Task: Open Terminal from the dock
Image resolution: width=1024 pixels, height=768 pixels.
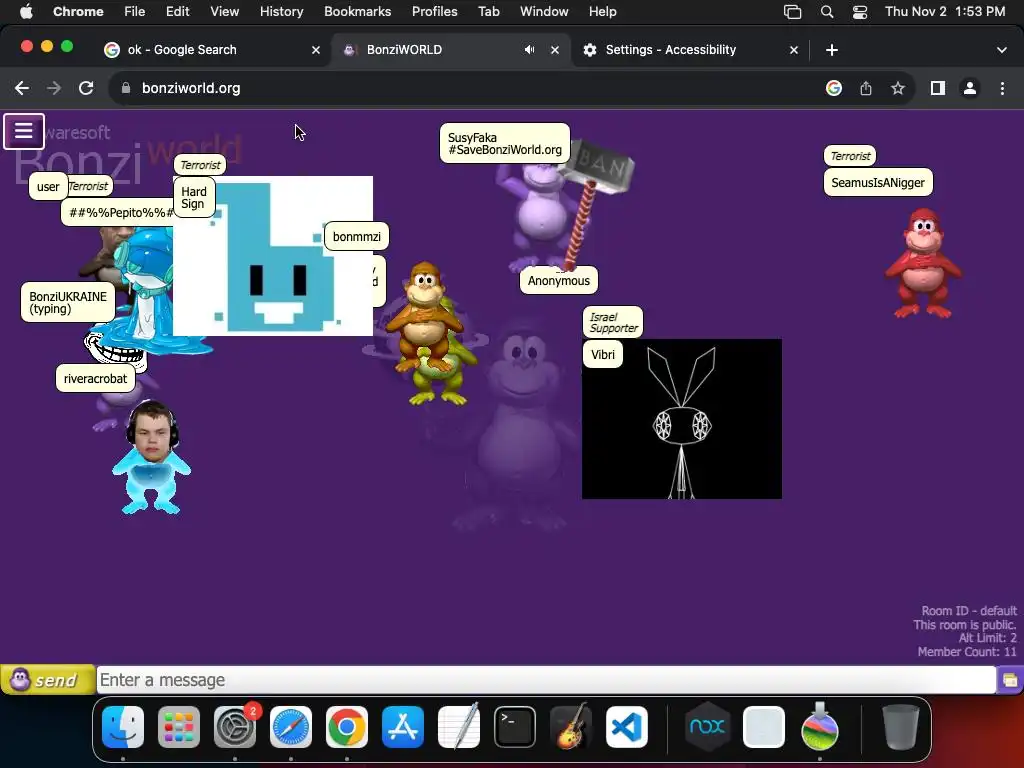Action: (515, 727)
